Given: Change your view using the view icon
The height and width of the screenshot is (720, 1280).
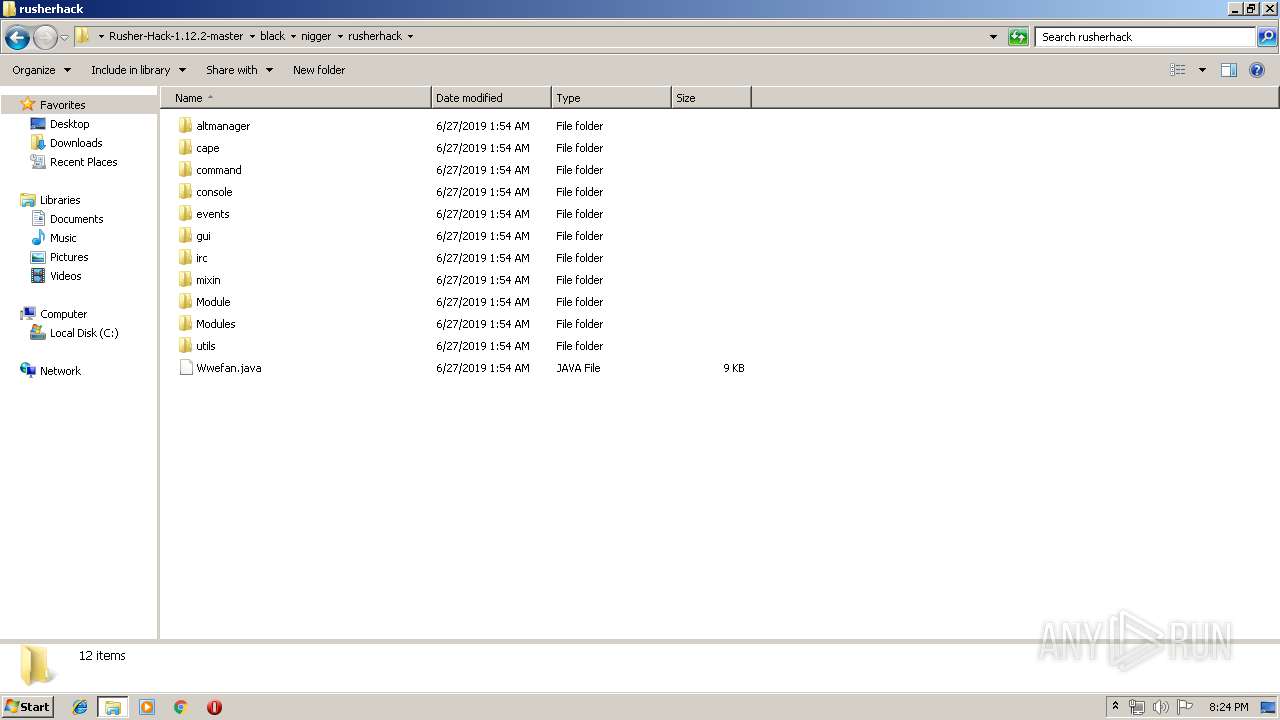Looking at the screenshot, I should click(x=1178, y=70).
